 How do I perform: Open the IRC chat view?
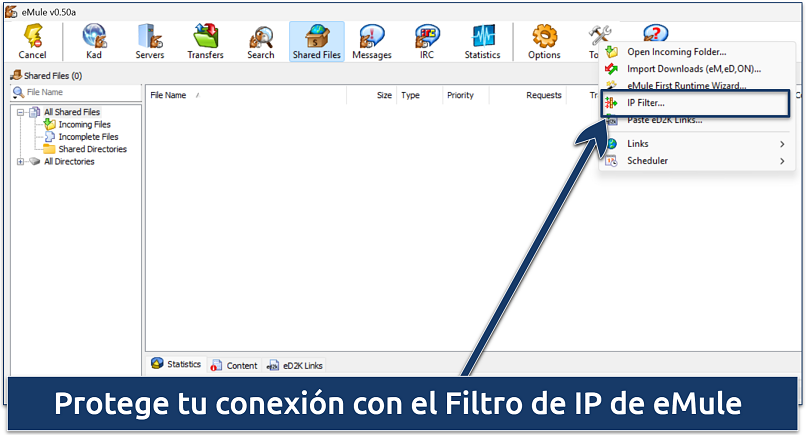tap(427, 42)
